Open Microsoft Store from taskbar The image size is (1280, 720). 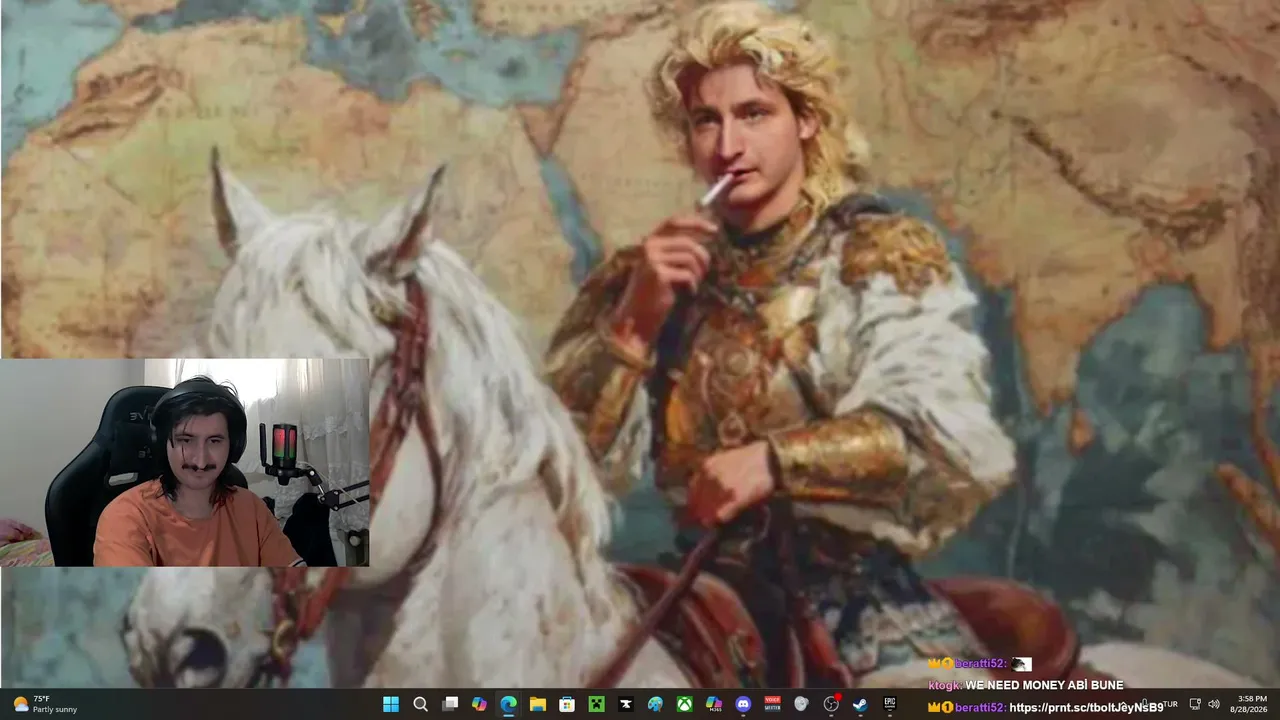(x=567, y=704)
